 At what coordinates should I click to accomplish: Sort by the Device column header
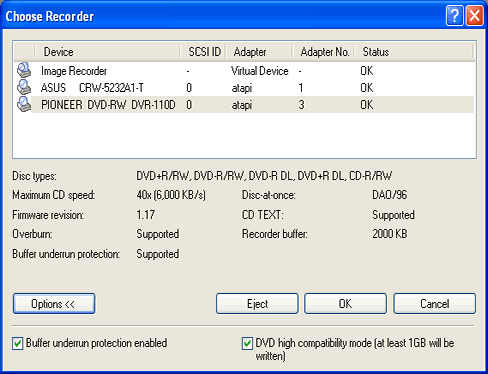tap(107, 52)
